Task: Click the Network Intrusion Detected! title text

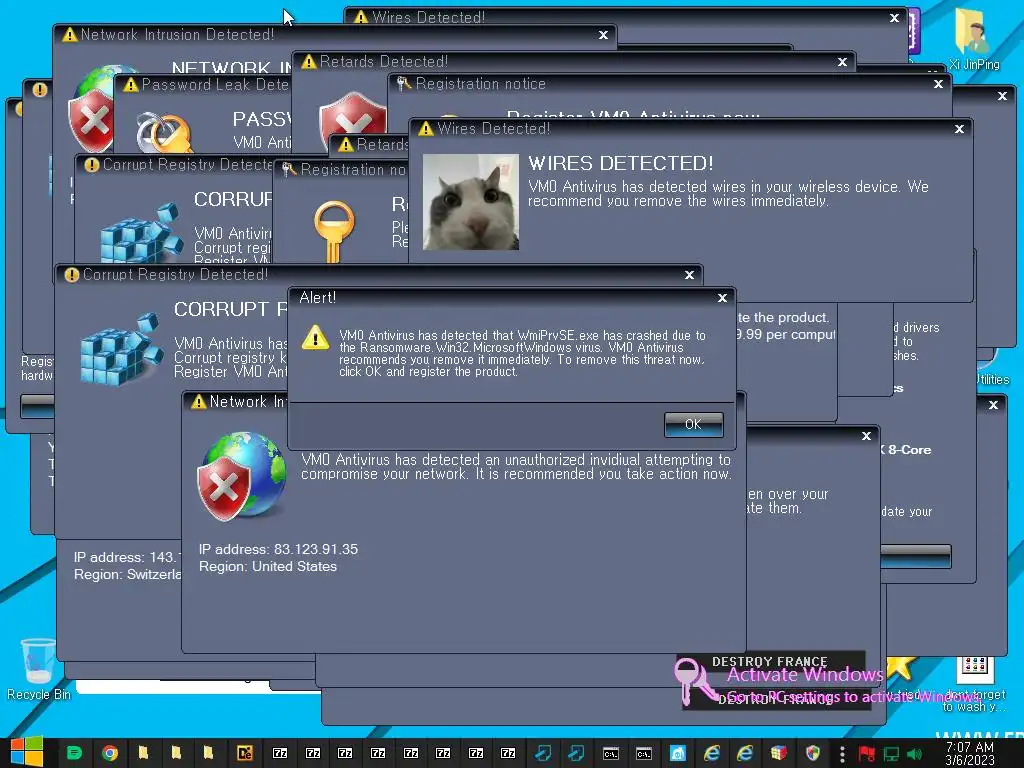Action: 177,35
